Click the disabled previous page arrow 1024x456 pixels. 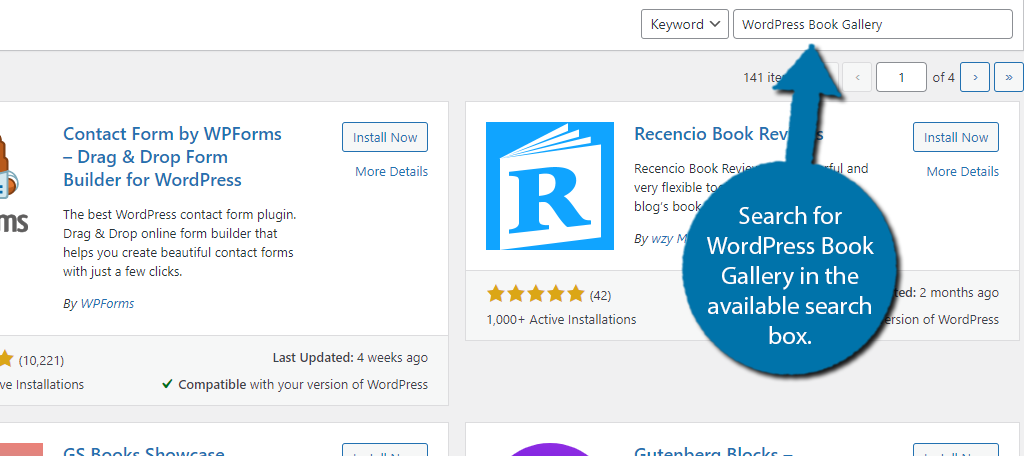click(x=857, y=77)
